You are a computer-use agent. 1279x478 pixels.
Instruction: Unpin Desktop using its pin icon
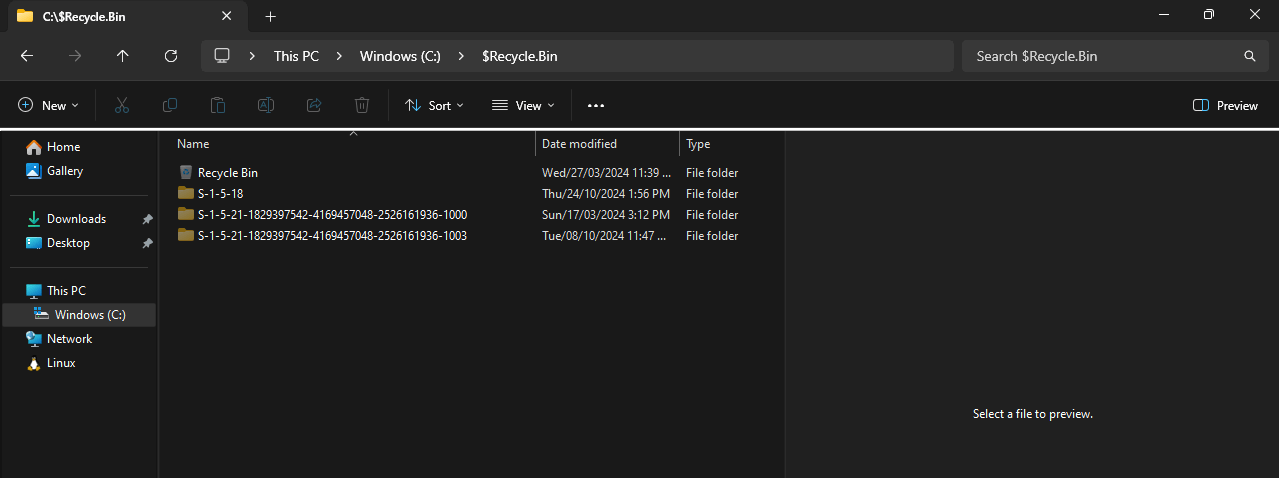click(147, 243)
